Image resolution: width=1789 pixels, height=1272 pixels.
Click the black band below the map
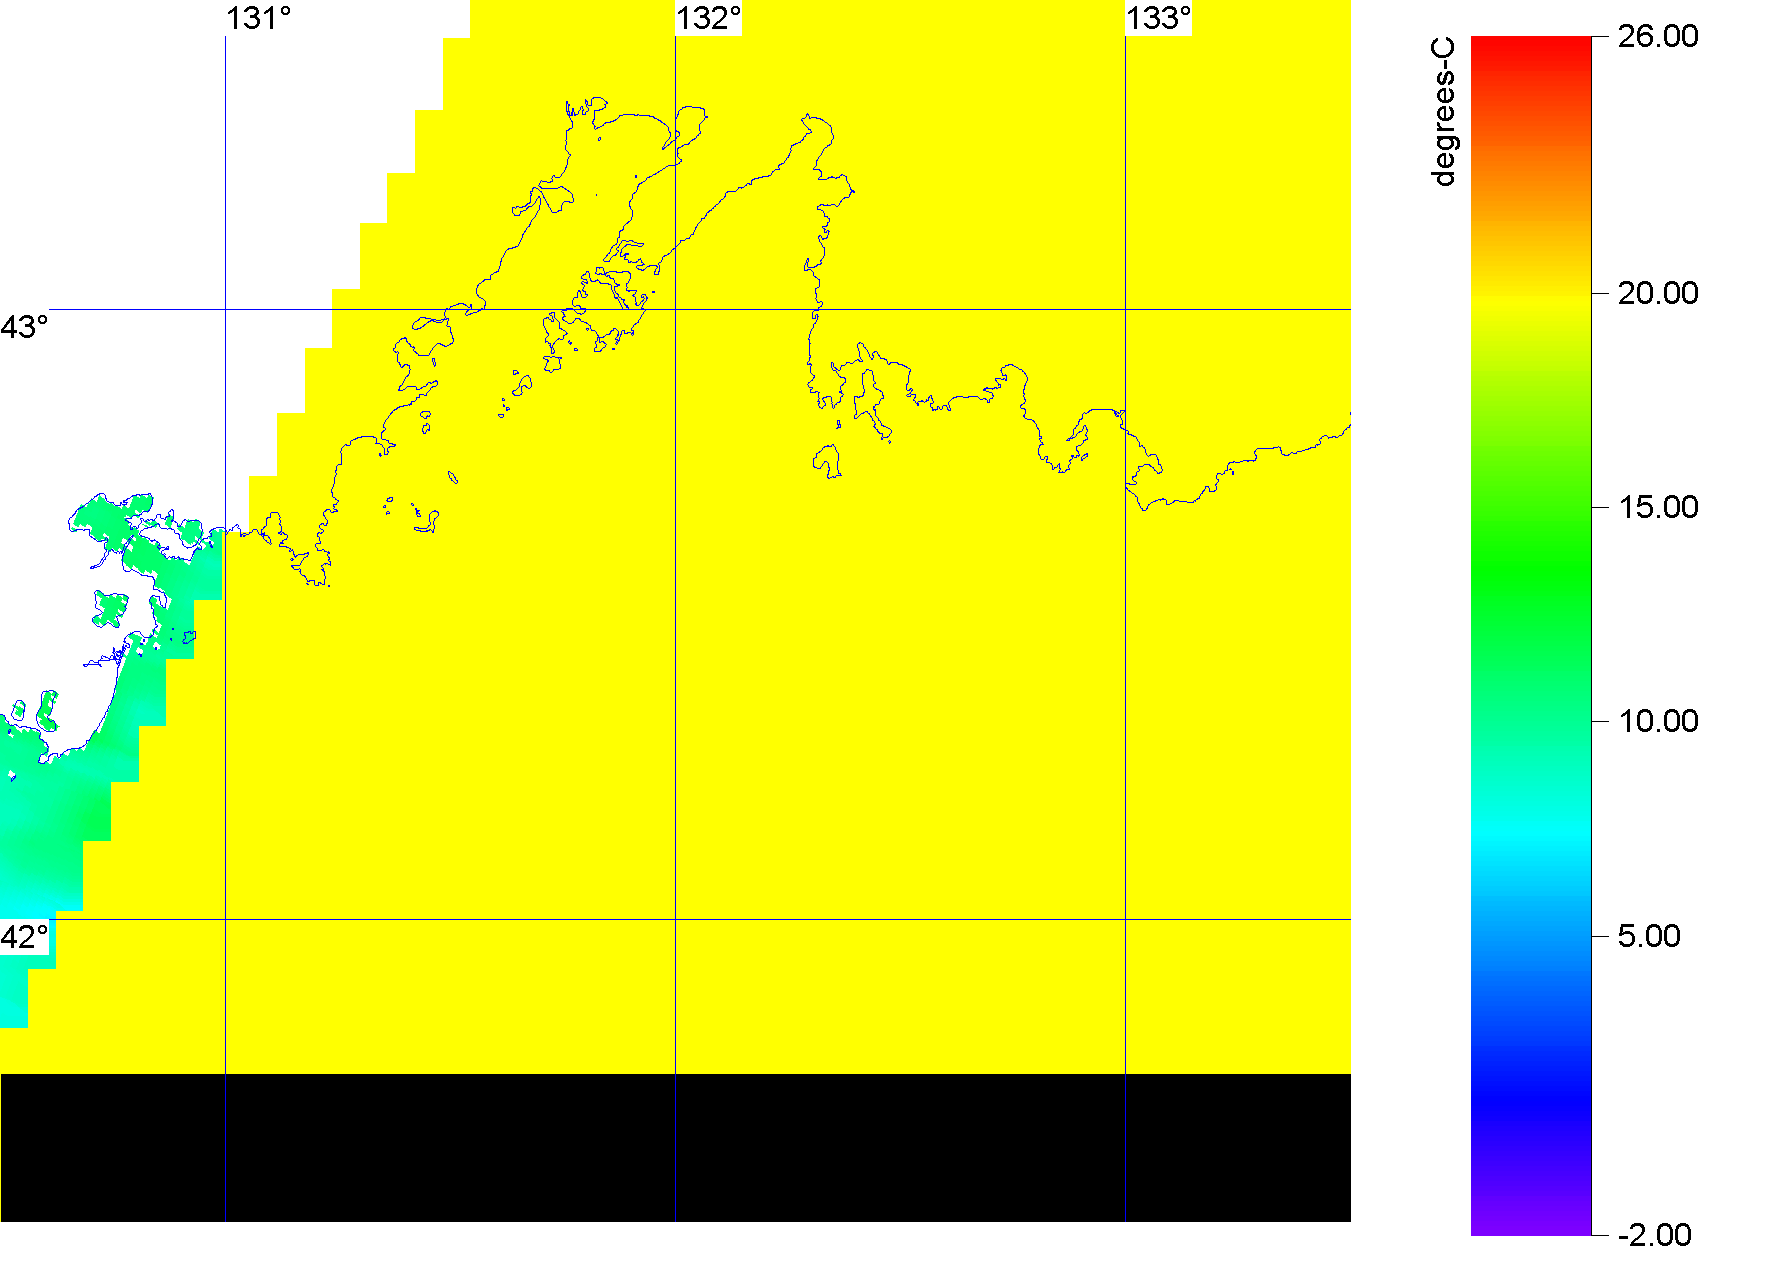tap(675, 1148)
